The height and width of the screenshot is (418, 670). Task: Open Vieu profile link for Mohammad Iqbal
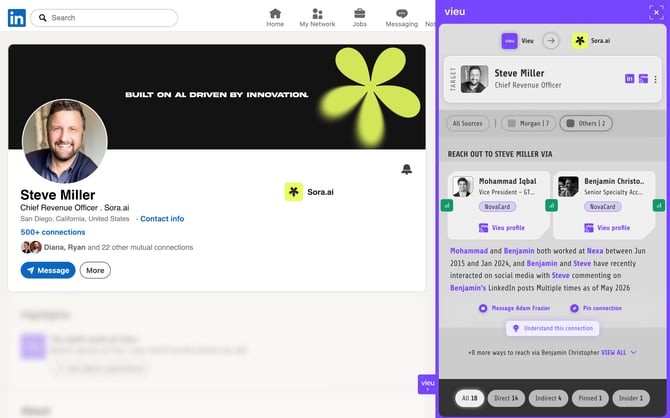[502, 228]
